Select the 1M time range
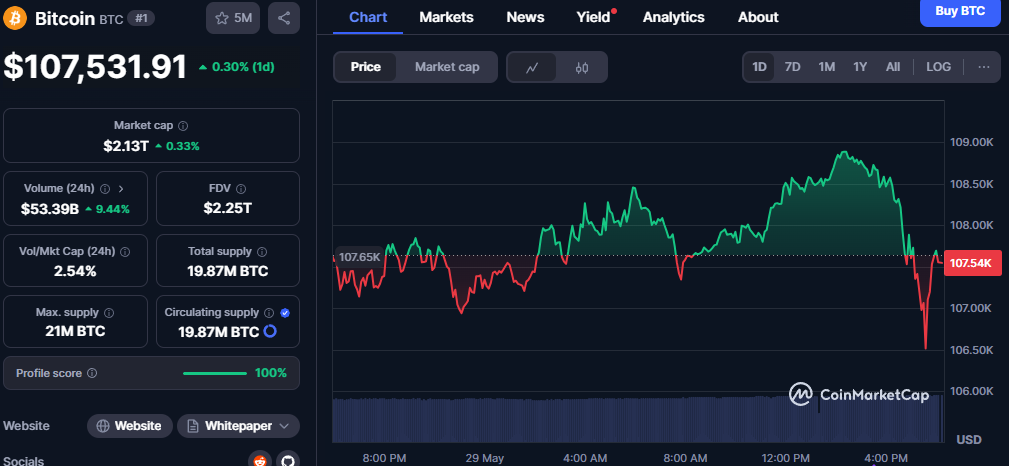The image size is (1009, 466). tap(827, 67)
